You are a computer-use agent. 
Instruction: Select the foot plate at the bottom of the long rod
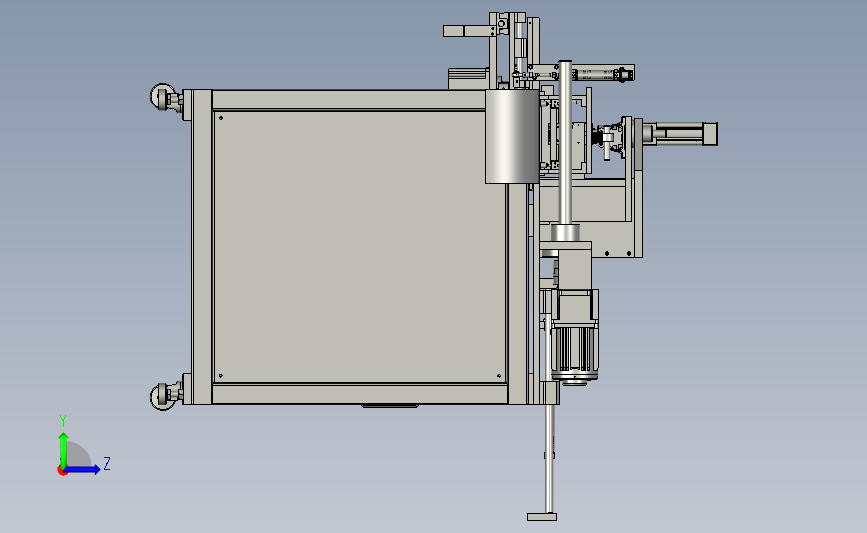pyautogui.click(x=542, y=517)
